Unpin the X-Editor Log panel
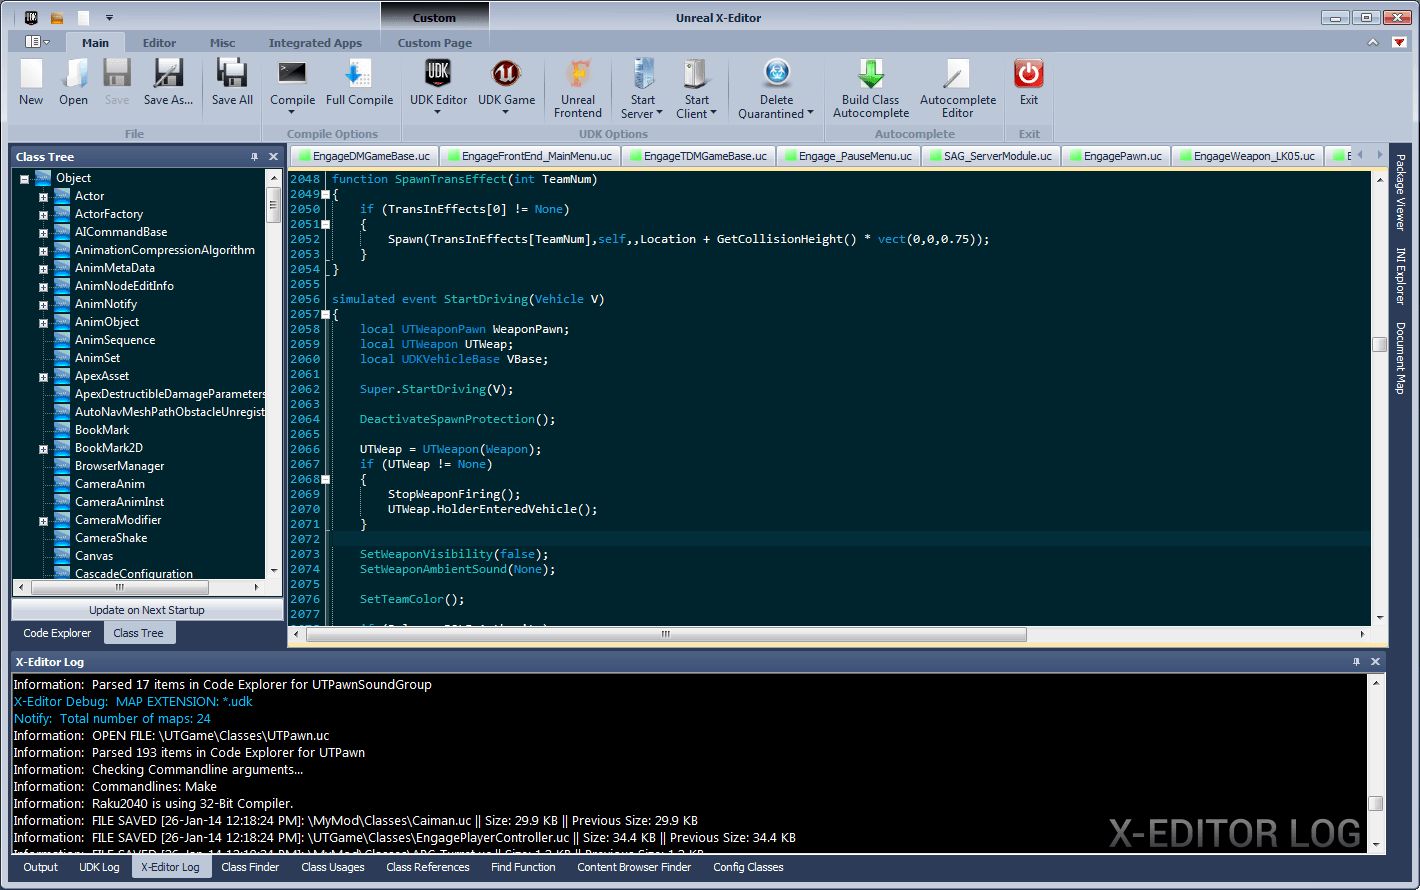 tap(1356, 661)
